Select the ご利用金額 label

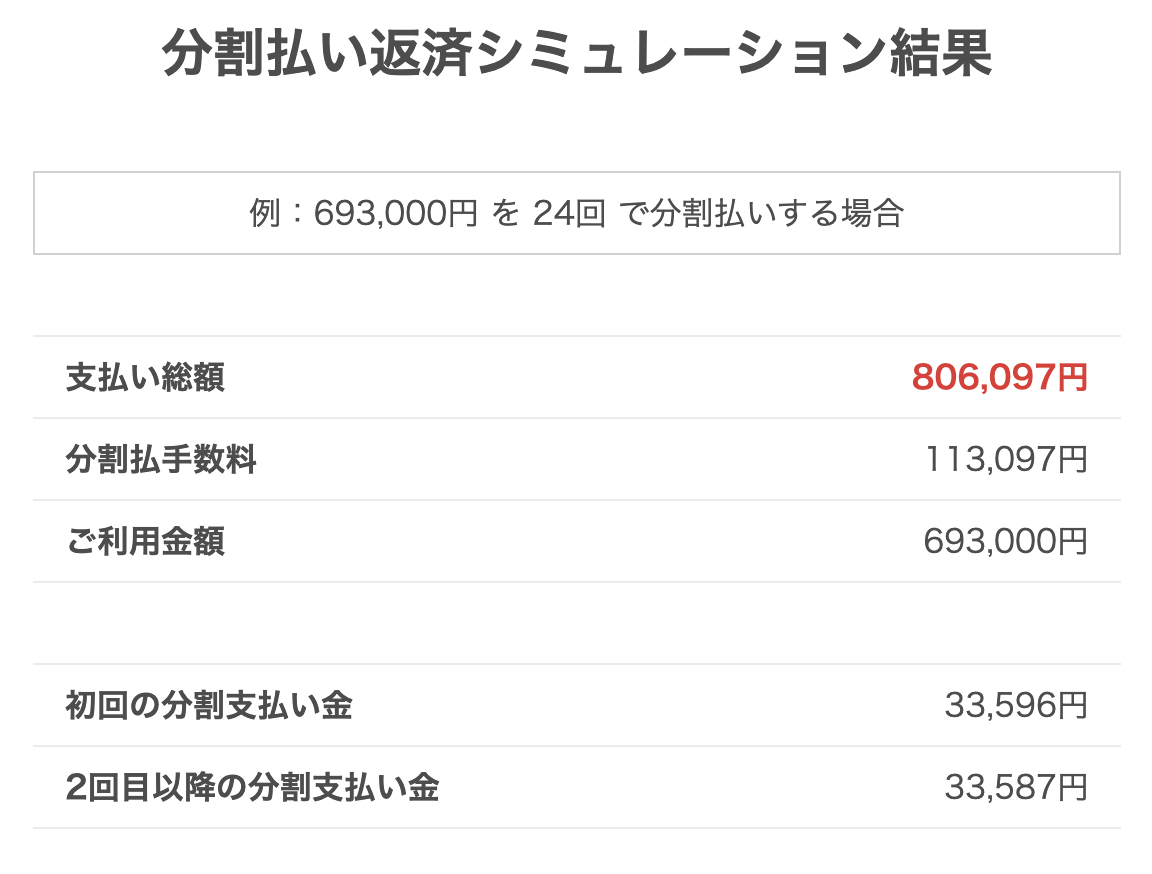[145, 541]
